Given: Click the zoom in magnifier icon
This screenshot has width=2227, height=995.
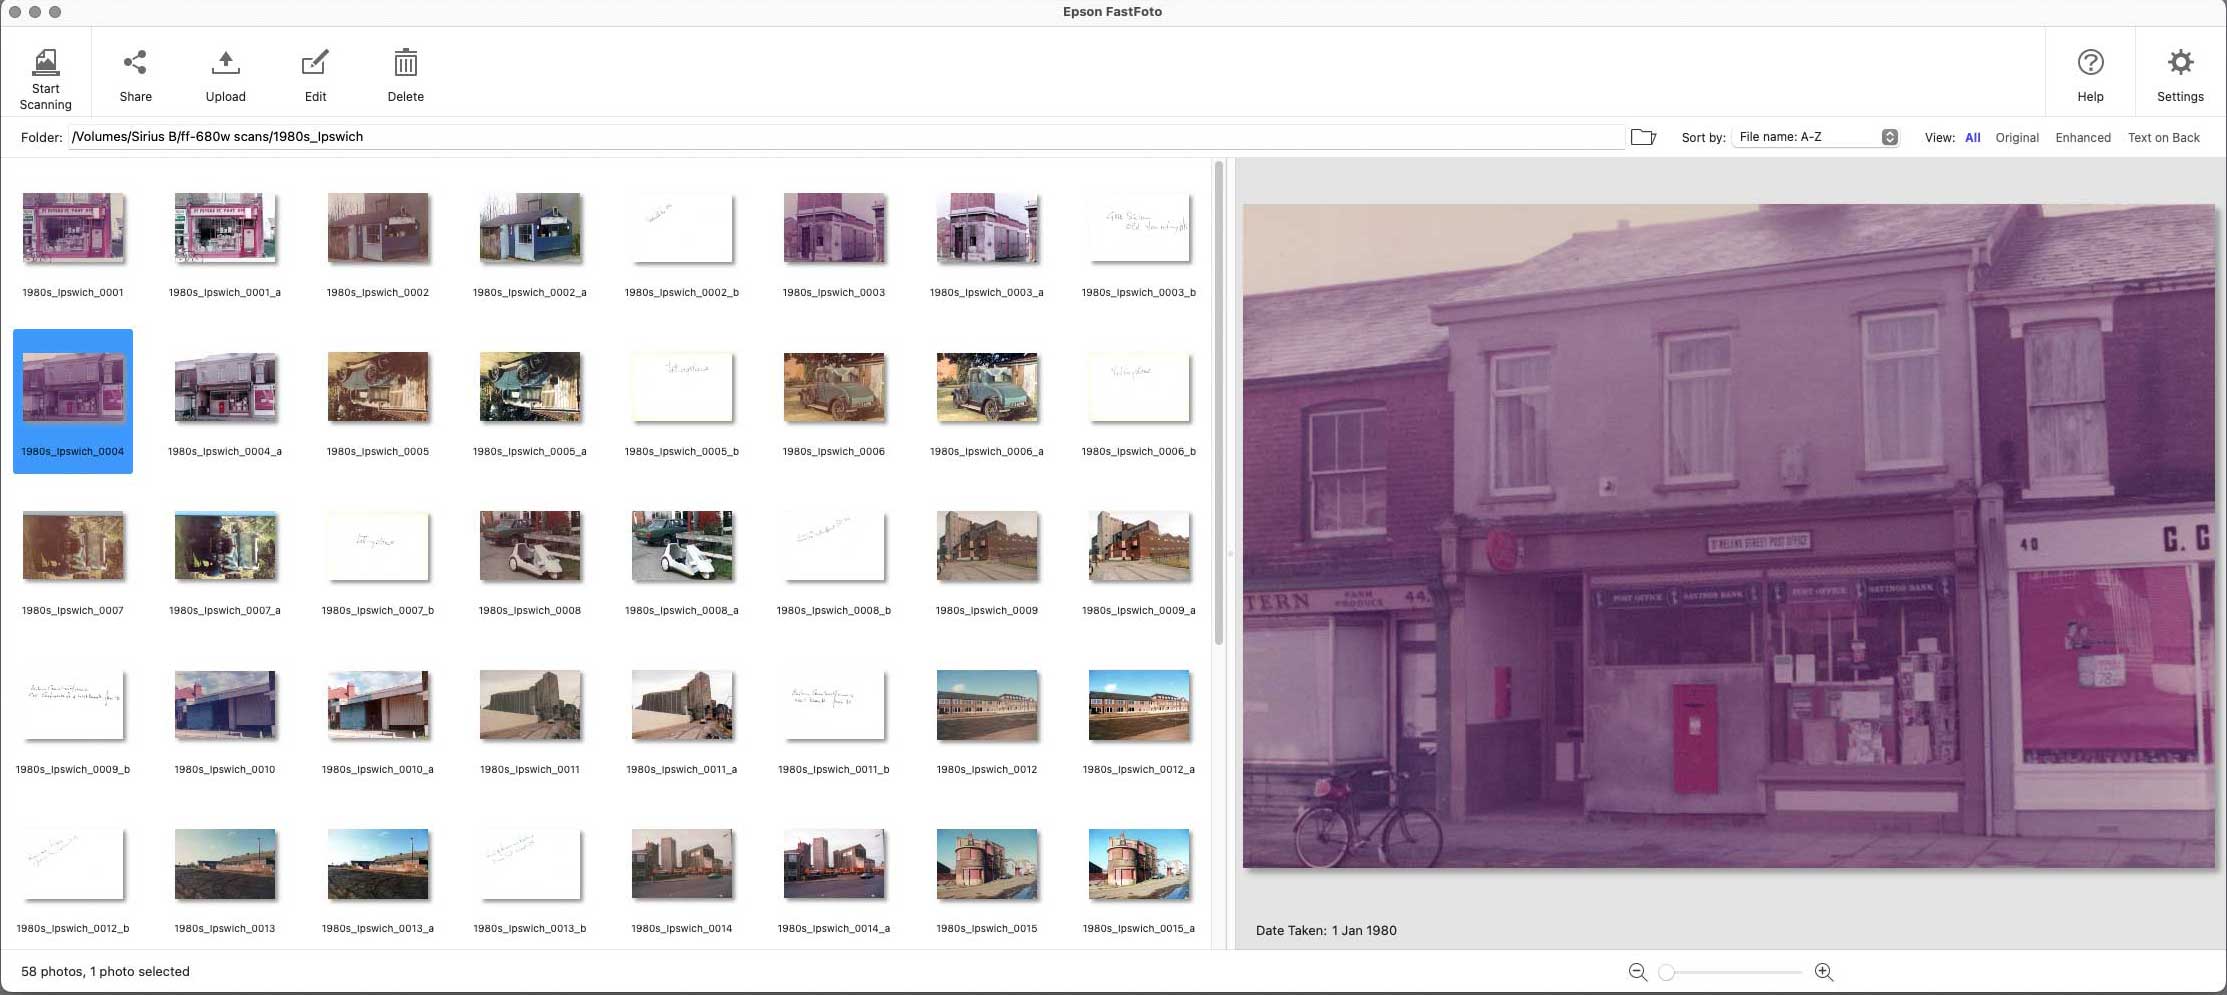Looking at the screenshot, I should pyautogui.click(x=1824, y=972).
